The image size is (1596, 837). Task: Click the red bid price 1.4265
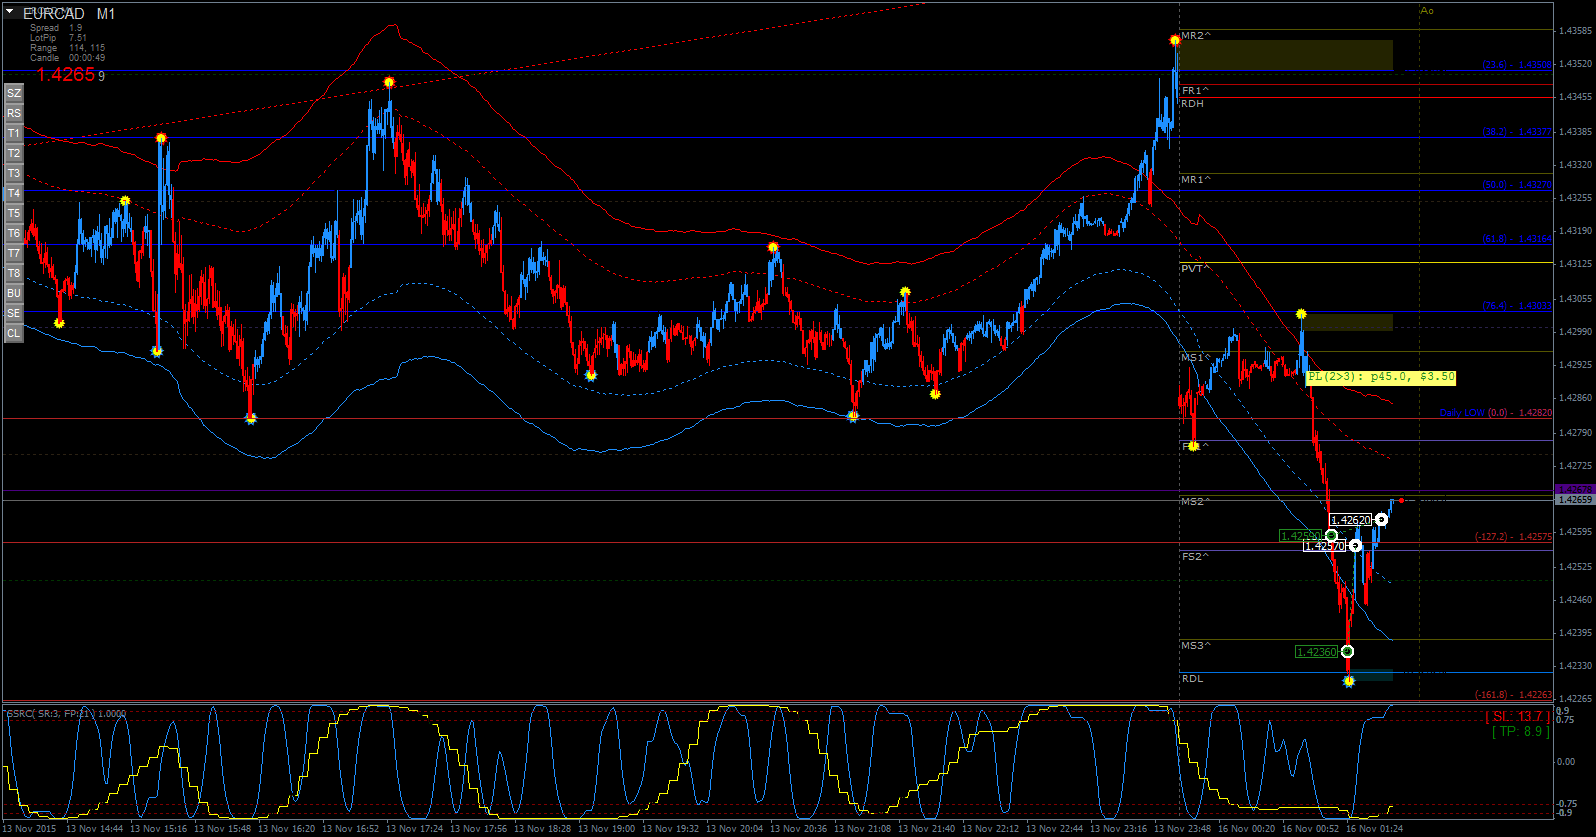point(66,75)
